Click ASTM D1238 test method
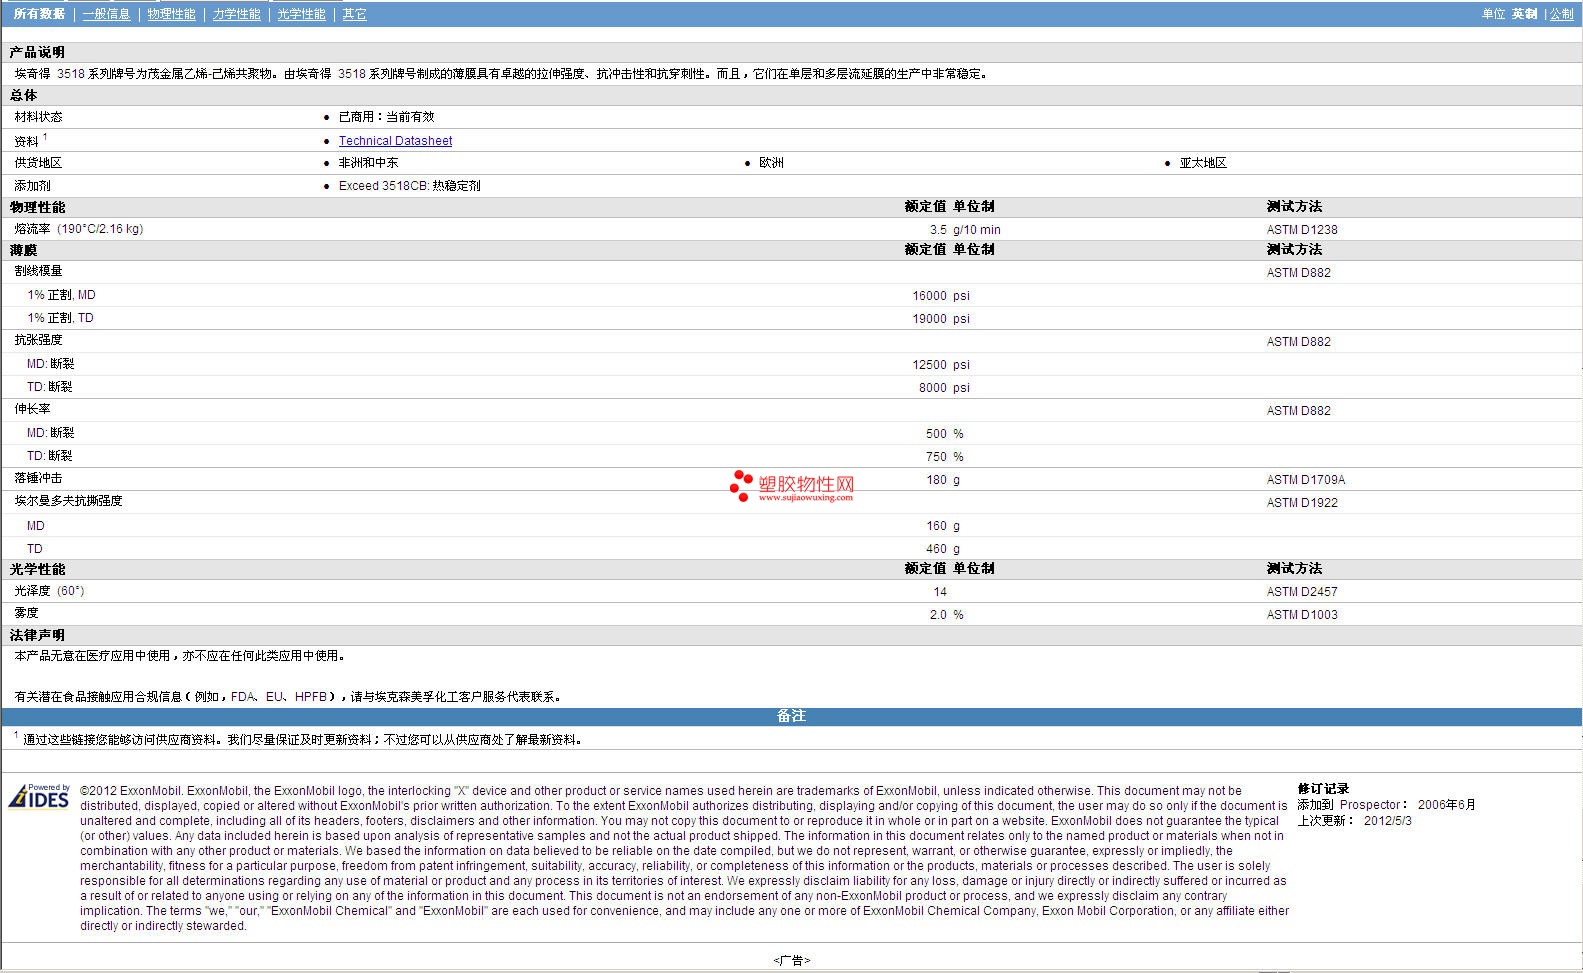This screenshot has width=1583, height=973. (1302, 230)
